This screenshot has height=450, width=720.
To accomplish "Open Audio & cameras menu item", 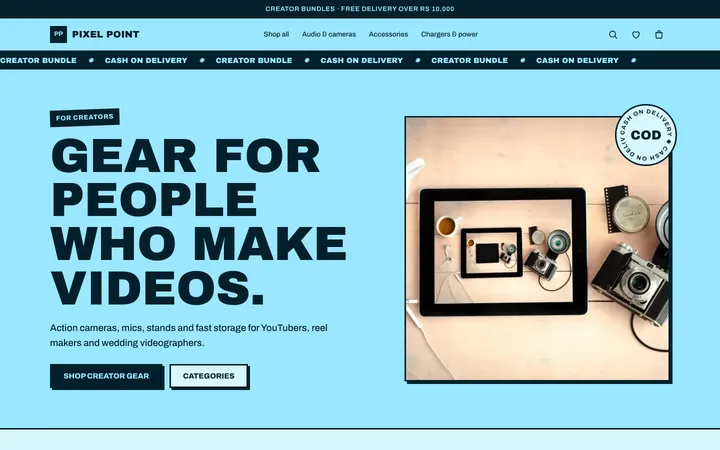I will pyautogui.click(x=329, y=34).
